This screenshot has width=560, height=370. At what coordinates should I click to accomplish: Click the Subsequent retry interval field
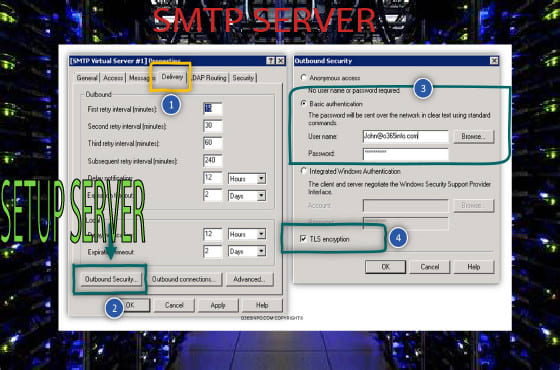pos(212,160)
